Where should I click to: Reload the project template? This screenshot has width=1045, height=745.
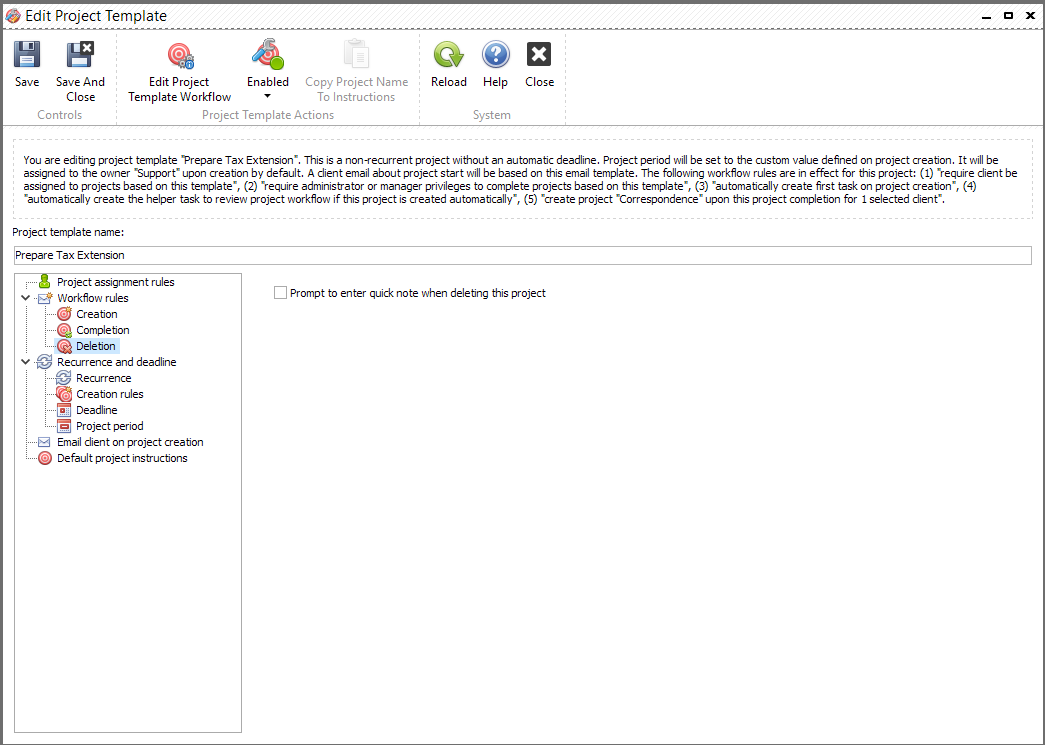tap(449, 65)
